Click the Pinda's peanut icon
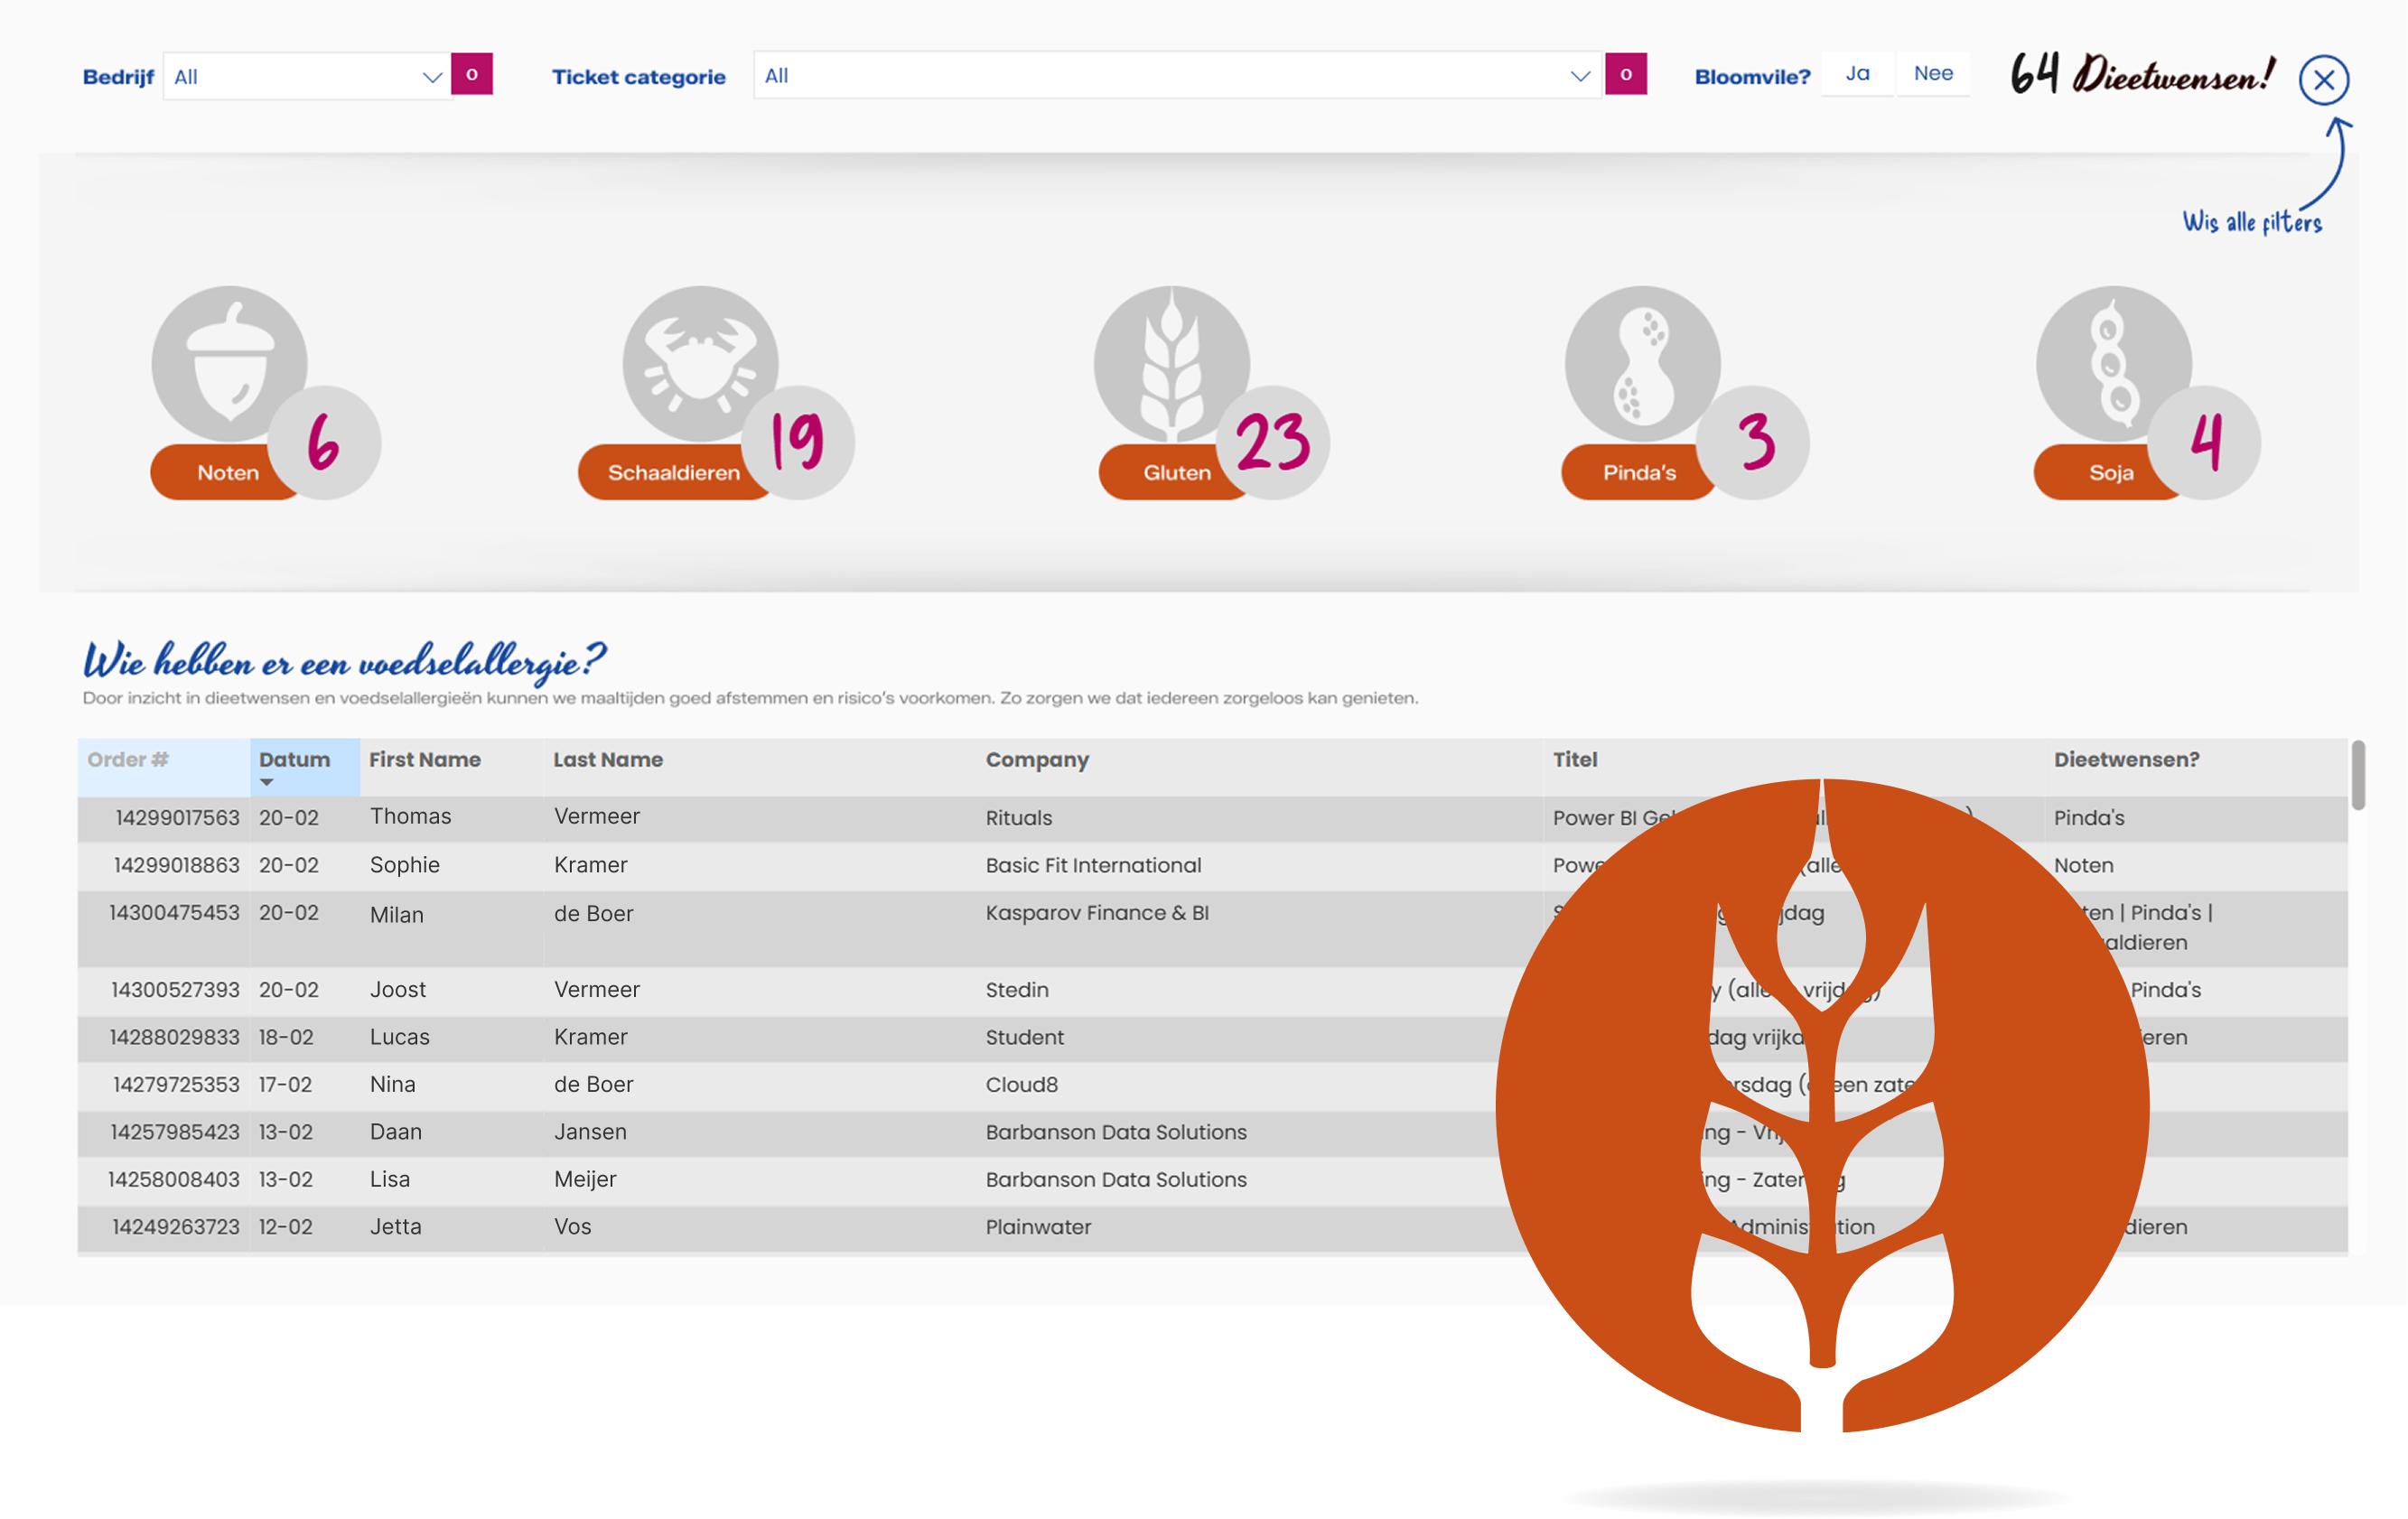Image resolution: width=2408 pixels, height=1519 pixels. click(x=1642, y=364)
